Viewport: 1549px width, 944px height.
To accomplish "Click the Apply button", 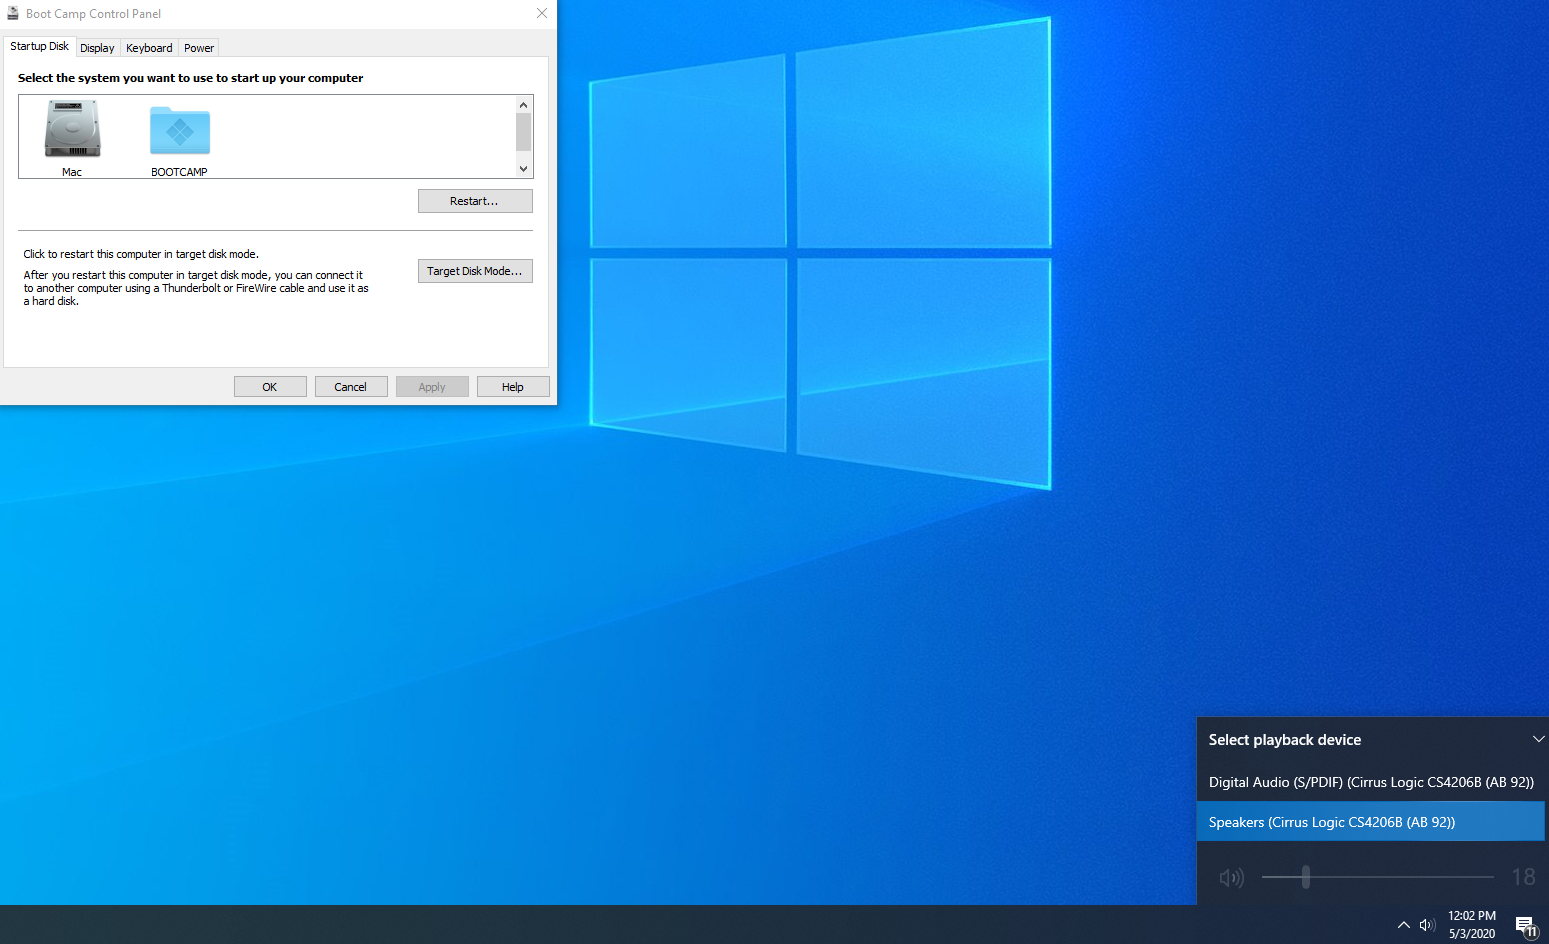I will 432,387.
